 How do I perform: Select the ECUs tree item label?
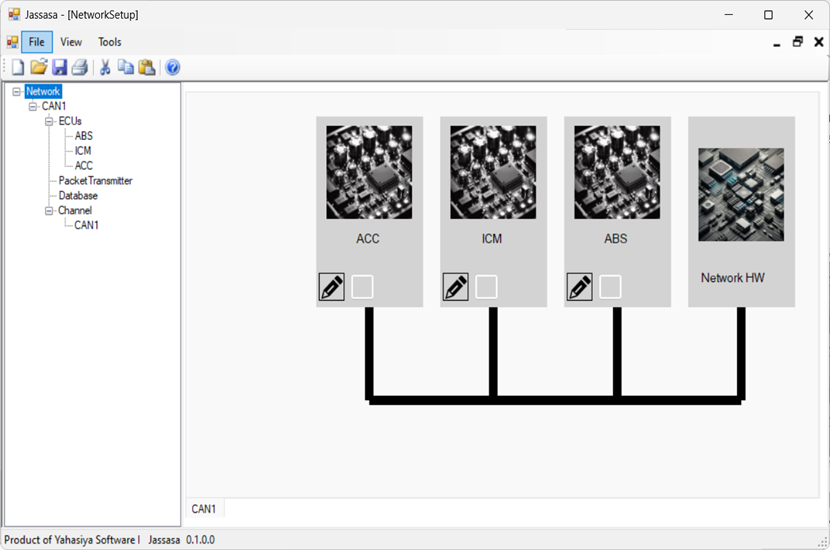coord(70,121)
